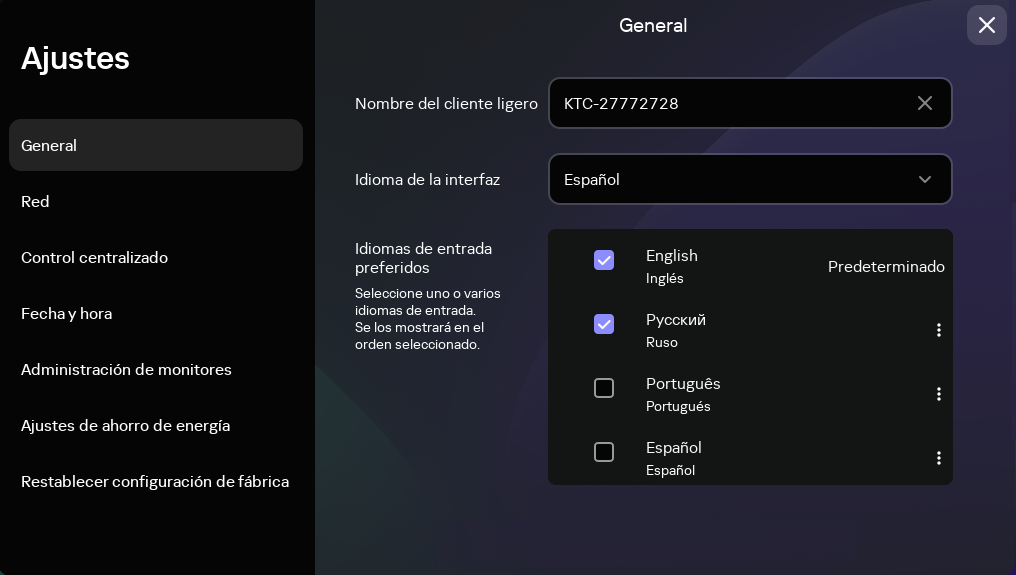Image resolution: width=1016 pixels, height=575 pixels.
Task: Clear the thin client name field
Action: pyautogui.click(x=925, y=103)
